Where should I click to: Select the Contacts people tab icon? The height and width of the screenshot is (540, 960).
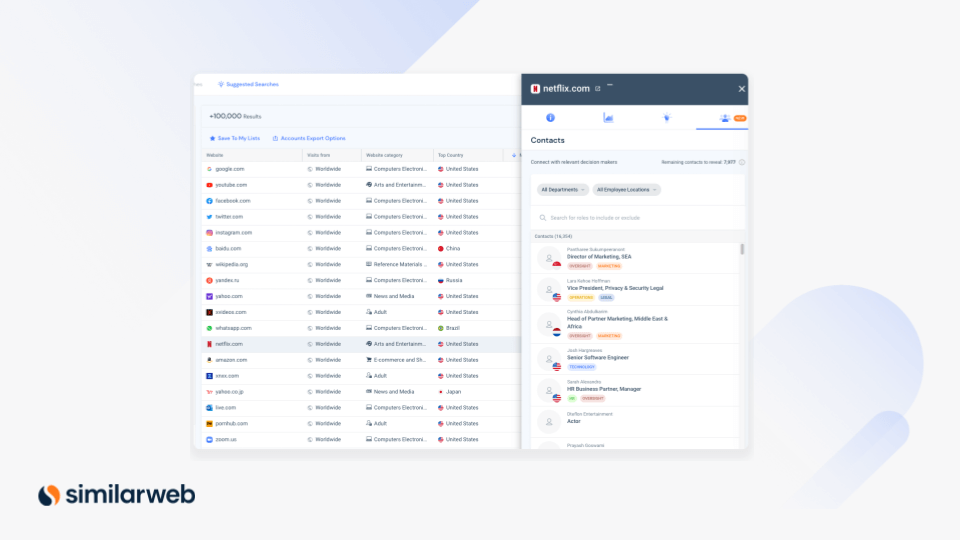[x=725, y=118]
